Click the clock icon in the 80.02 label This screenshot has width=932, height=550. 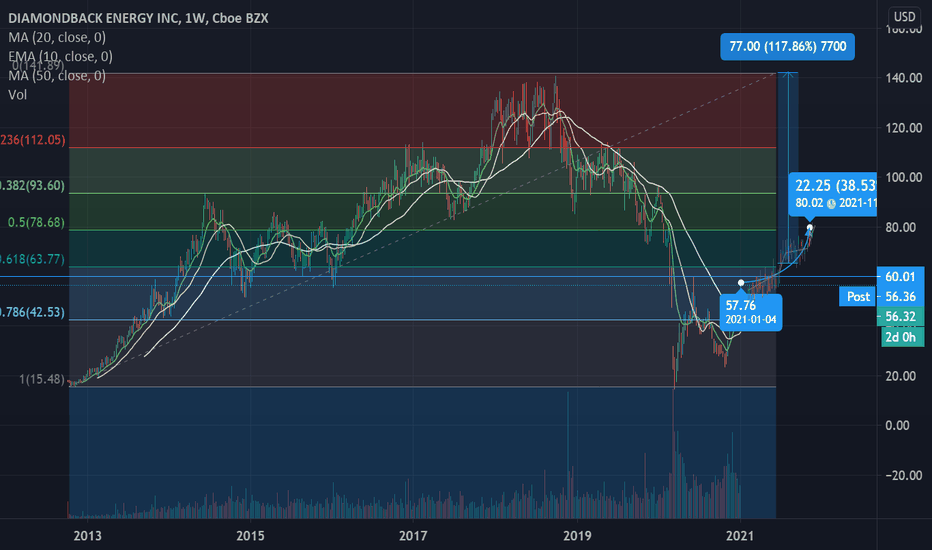(831, 203)
